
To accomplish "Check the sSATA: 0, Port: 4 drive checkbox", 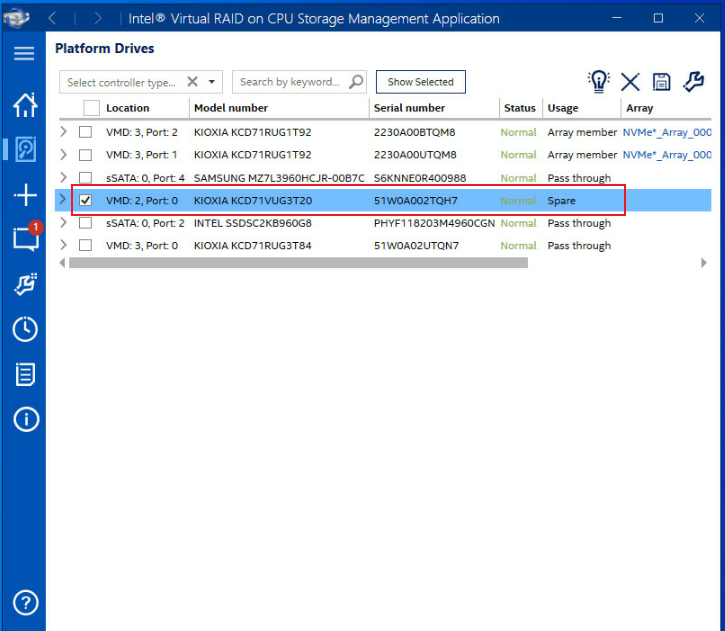I will pos(85,178).
